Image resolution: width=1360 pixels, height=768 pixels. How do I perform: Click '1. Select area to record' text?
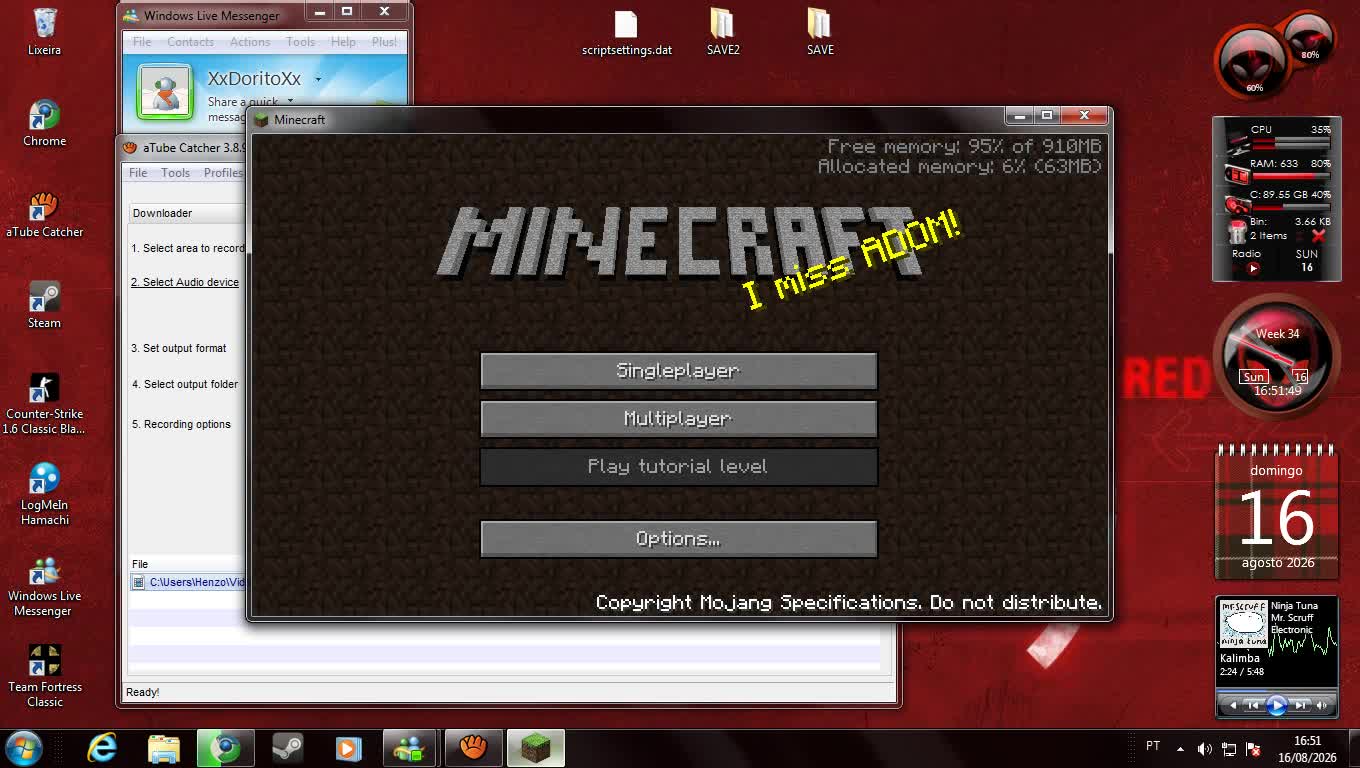[188, 248]
